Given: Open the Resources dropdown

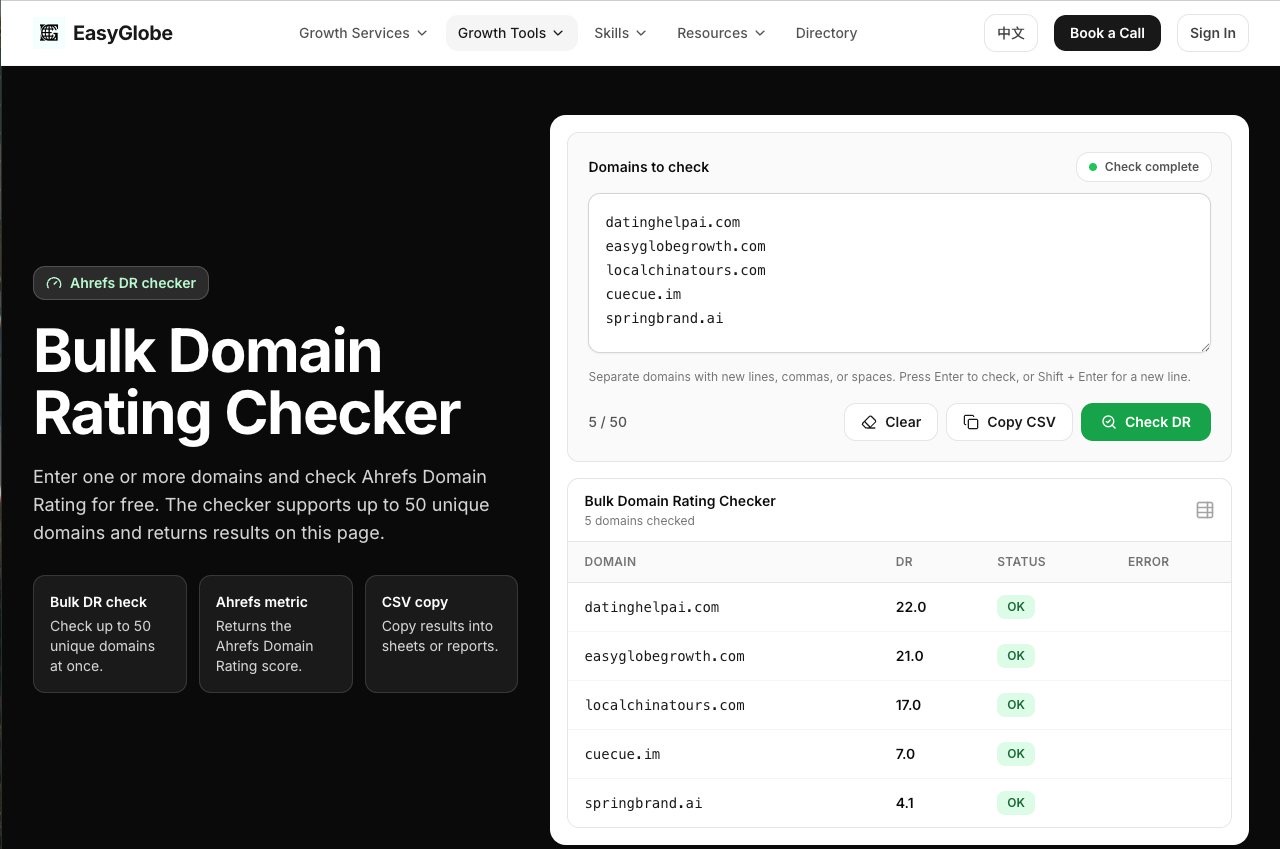Looking at the screenshot, I should (x=721, y=33).
